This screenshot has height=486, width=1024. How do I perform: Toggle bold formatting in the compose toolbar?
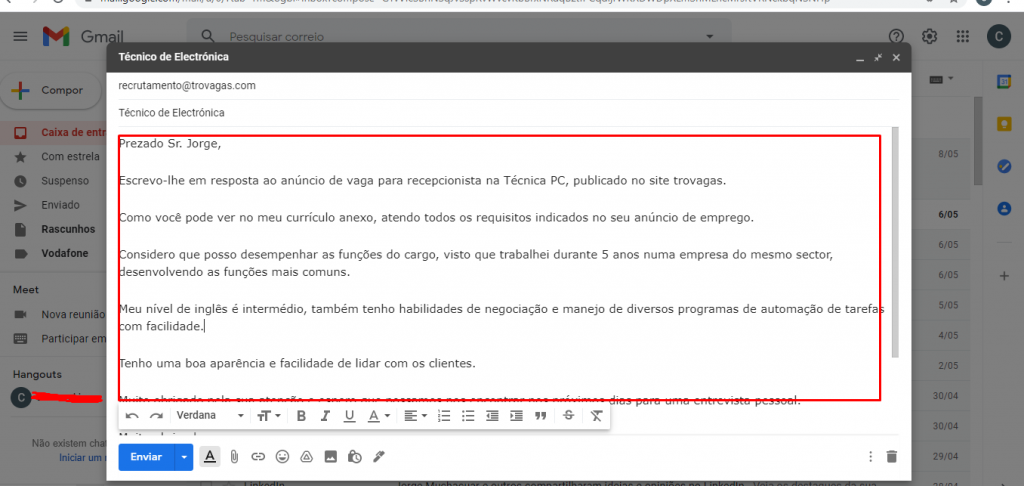301,416
